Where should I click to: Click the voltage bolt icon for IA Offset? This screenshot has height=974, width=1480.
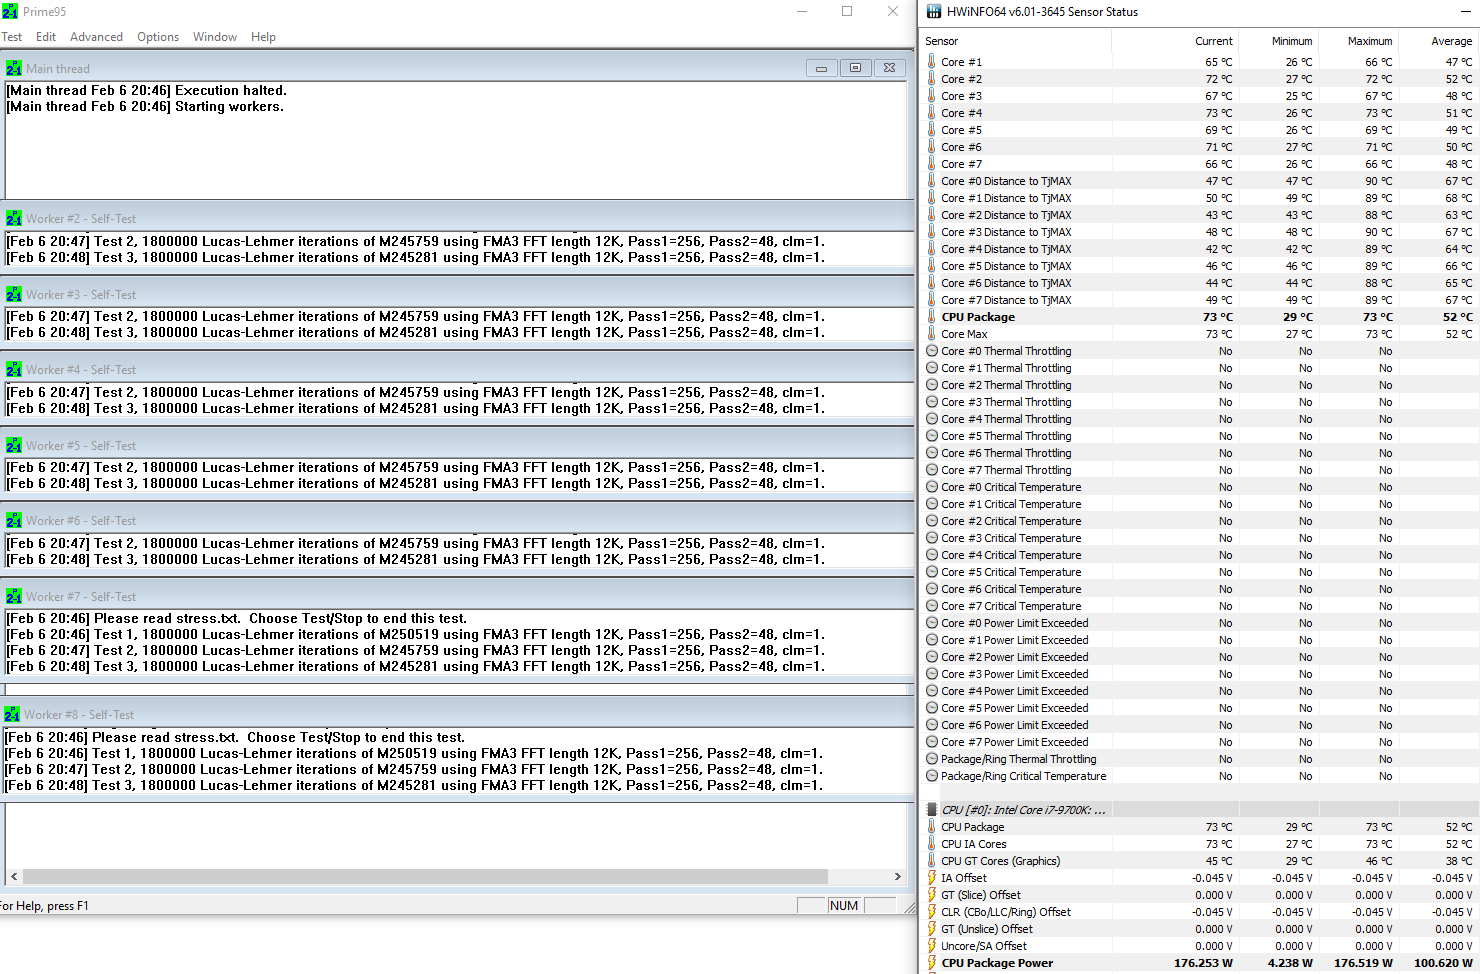click(932, 878)
